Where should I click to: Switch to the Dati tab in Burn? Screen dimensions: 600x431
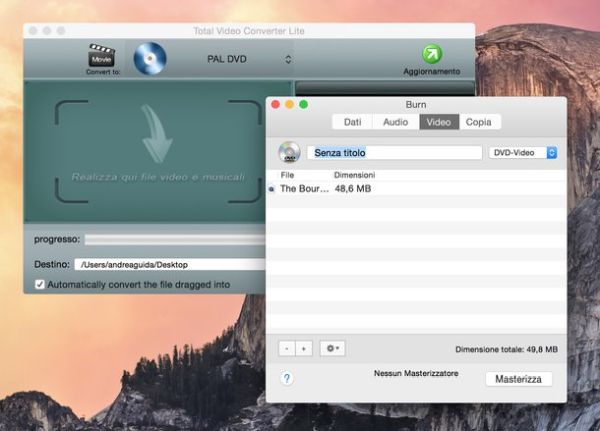352,122
